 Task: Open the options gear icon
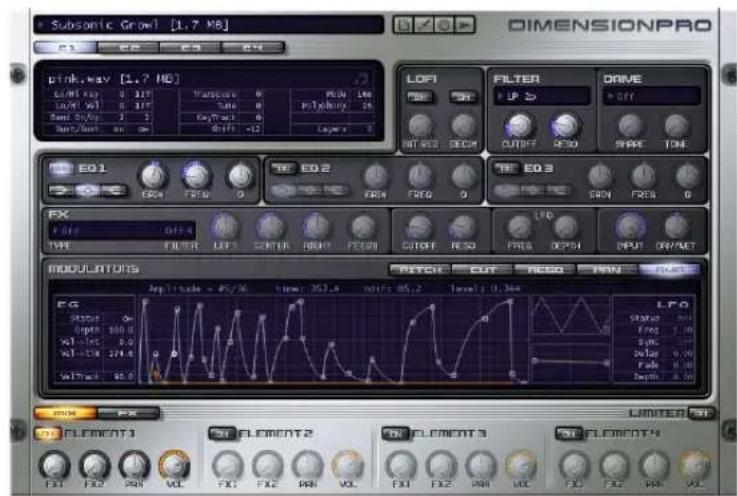444,24
